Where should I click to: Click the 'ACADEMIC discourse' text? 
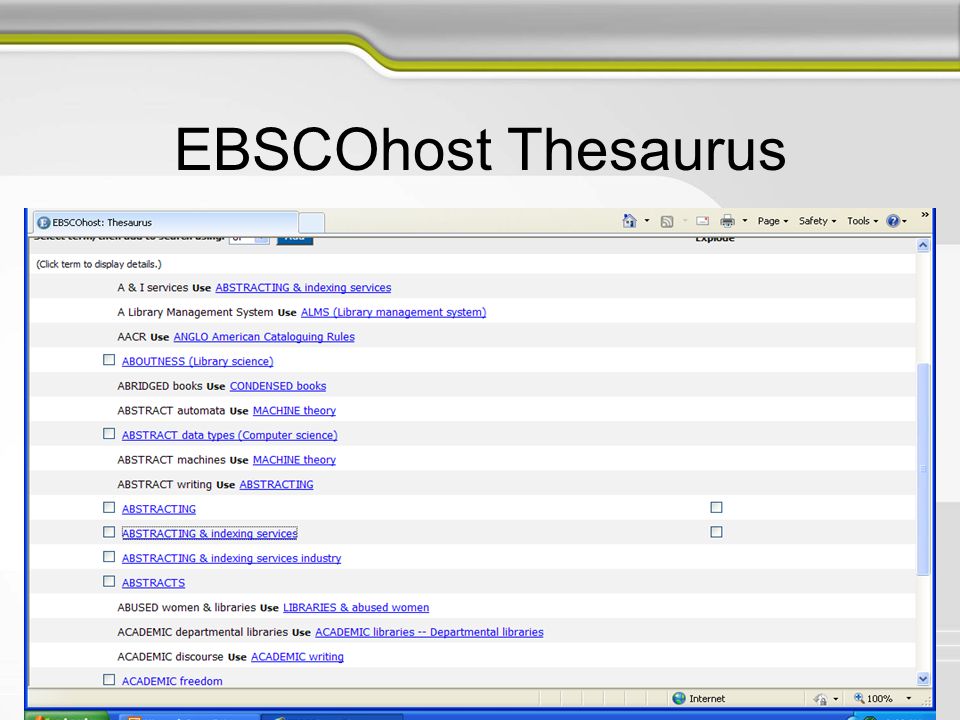pyautogui.click(x=170, y=657)
